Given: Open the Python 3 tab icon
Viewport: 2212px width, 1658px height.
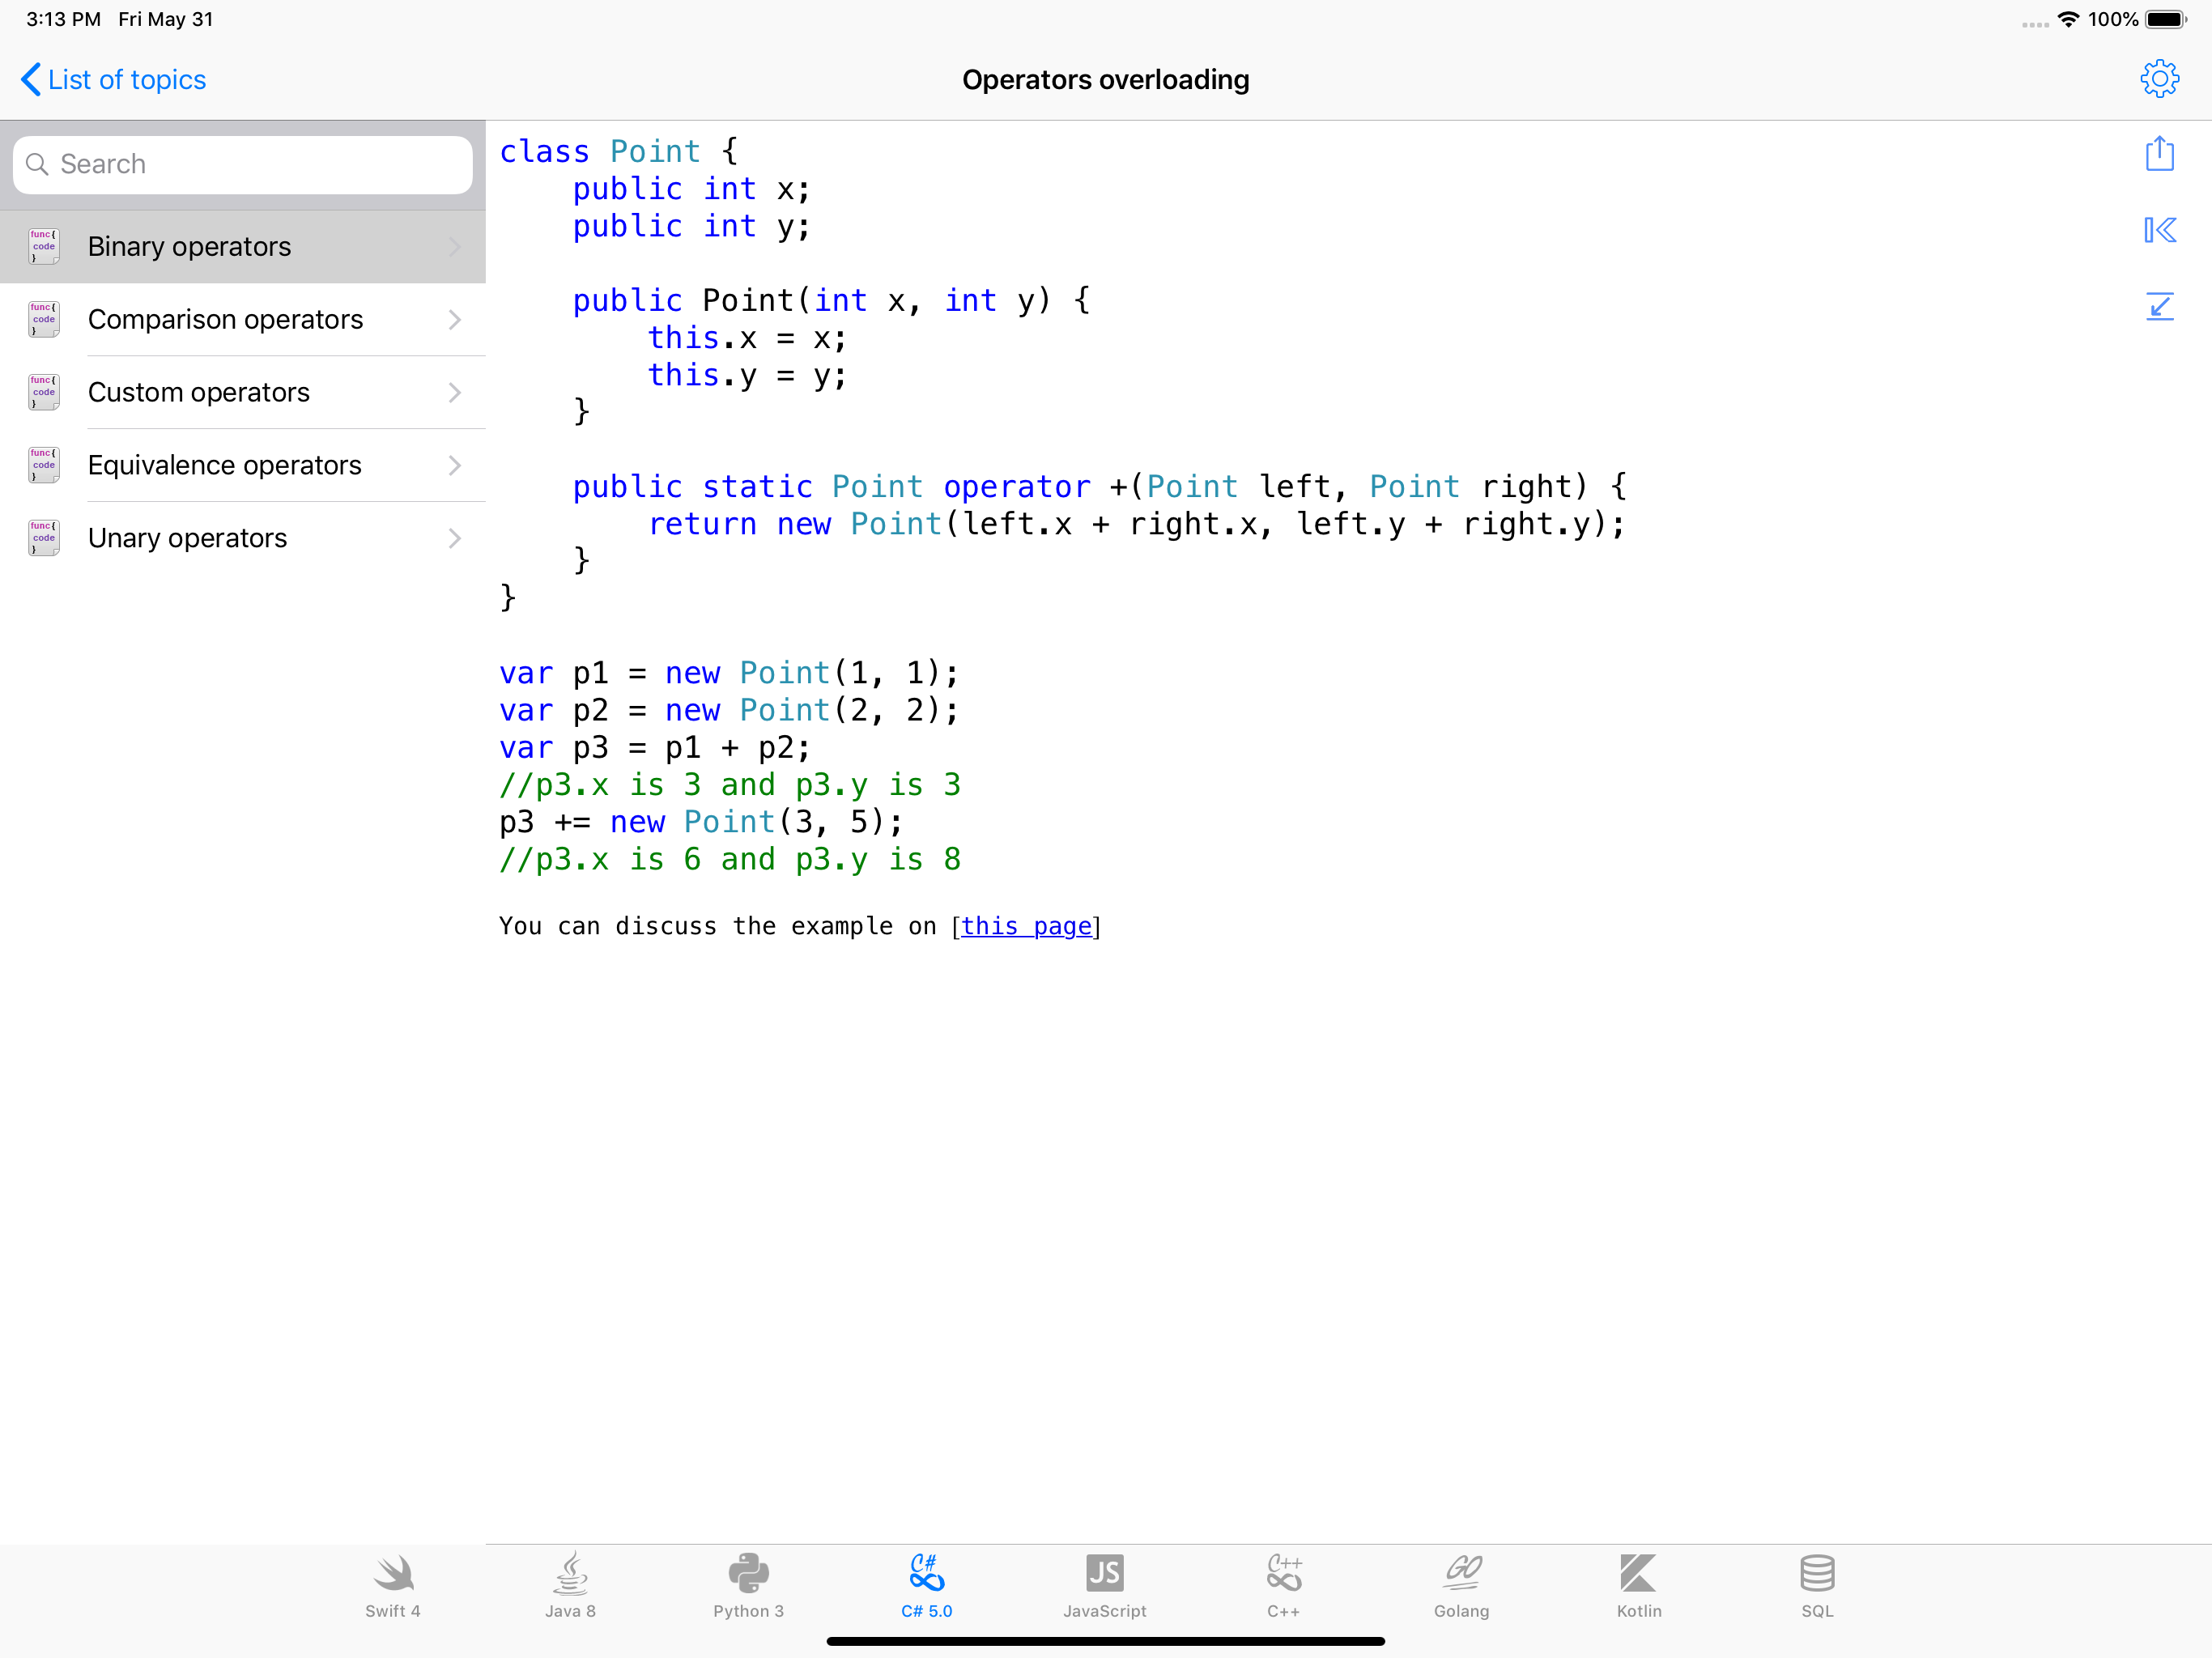Looking at the screenshot, I should point(748,1585).
